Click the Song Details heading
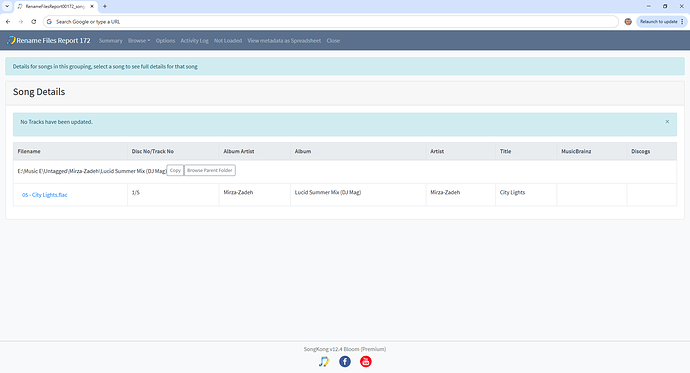690x373 pixels. 39,92
